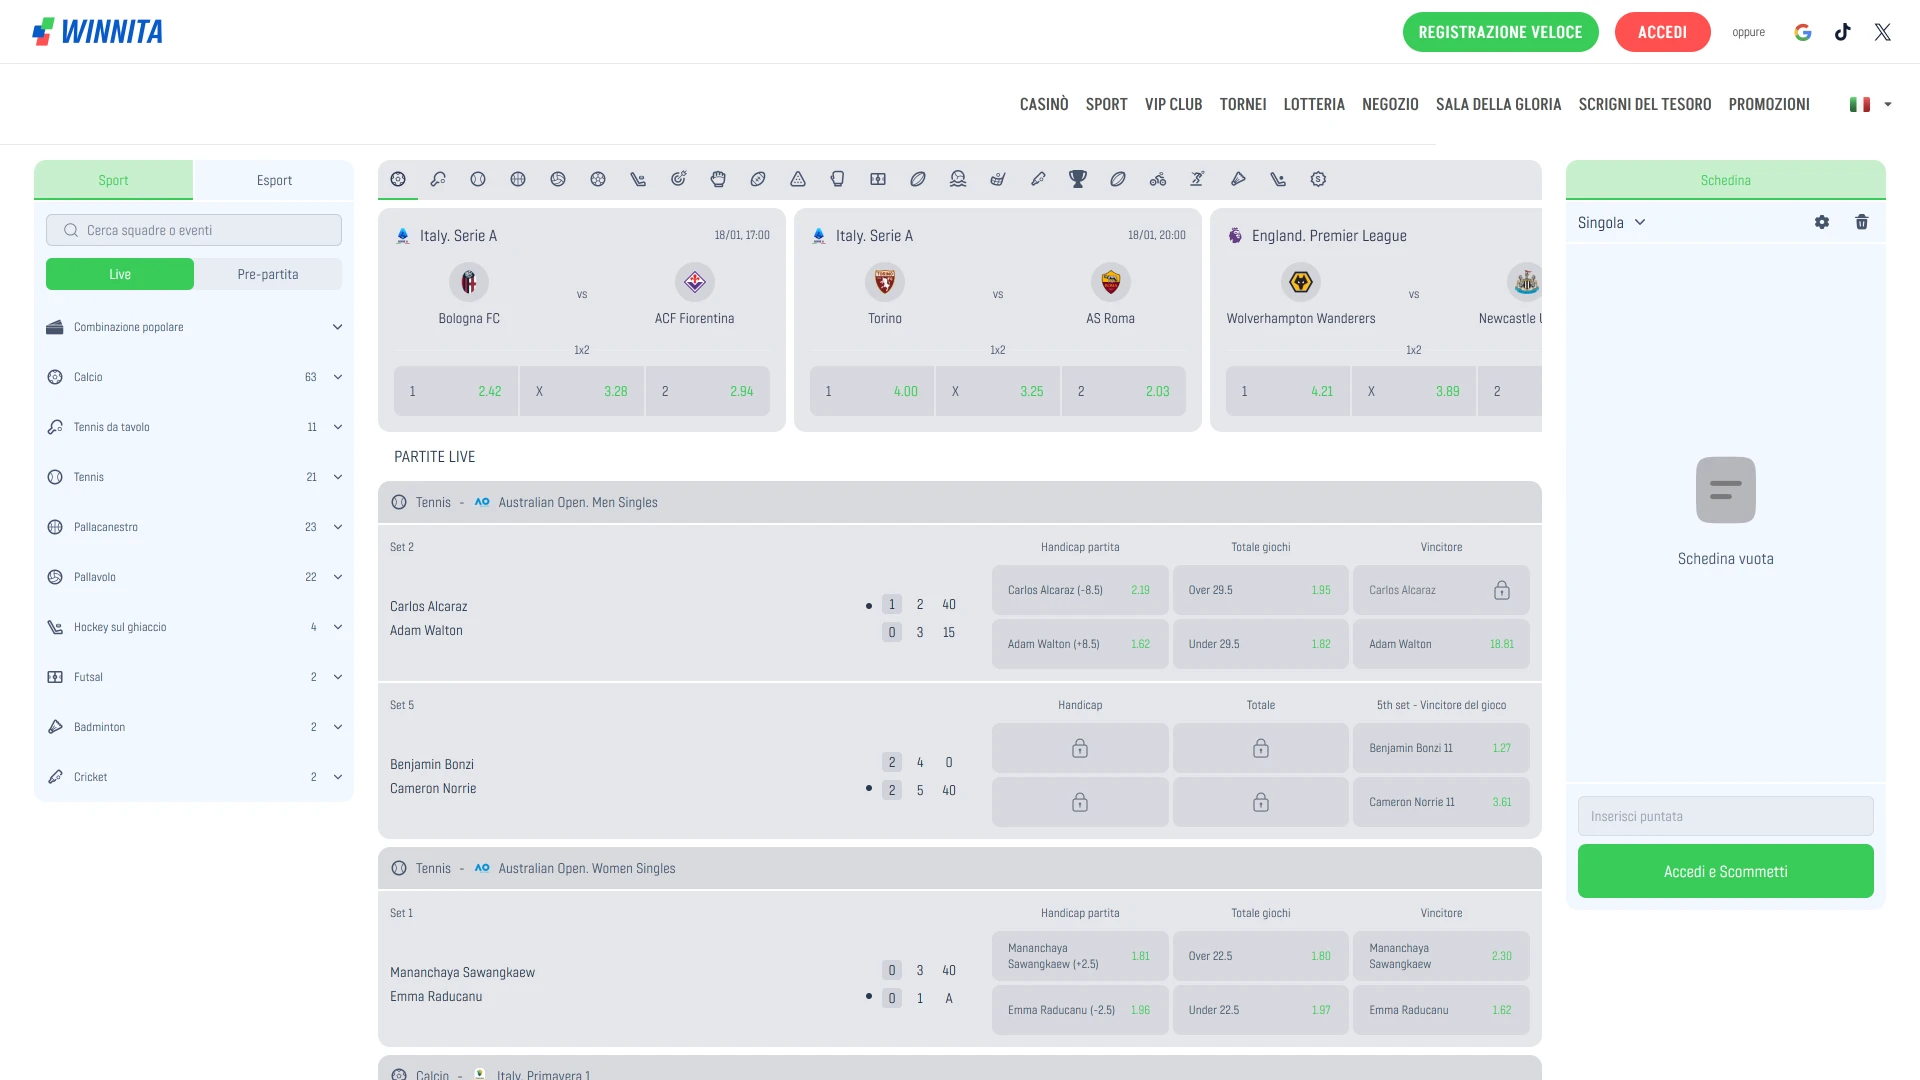Screen dimensions: 1920x1080
Task: Click Accedi e Scommetti button
Action: click(x=1726, y=871)
